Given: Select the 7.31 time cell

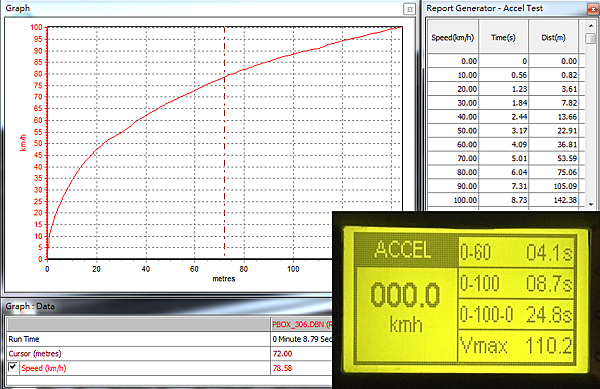Looking at the screenshot, I should [x=503, y=186].
